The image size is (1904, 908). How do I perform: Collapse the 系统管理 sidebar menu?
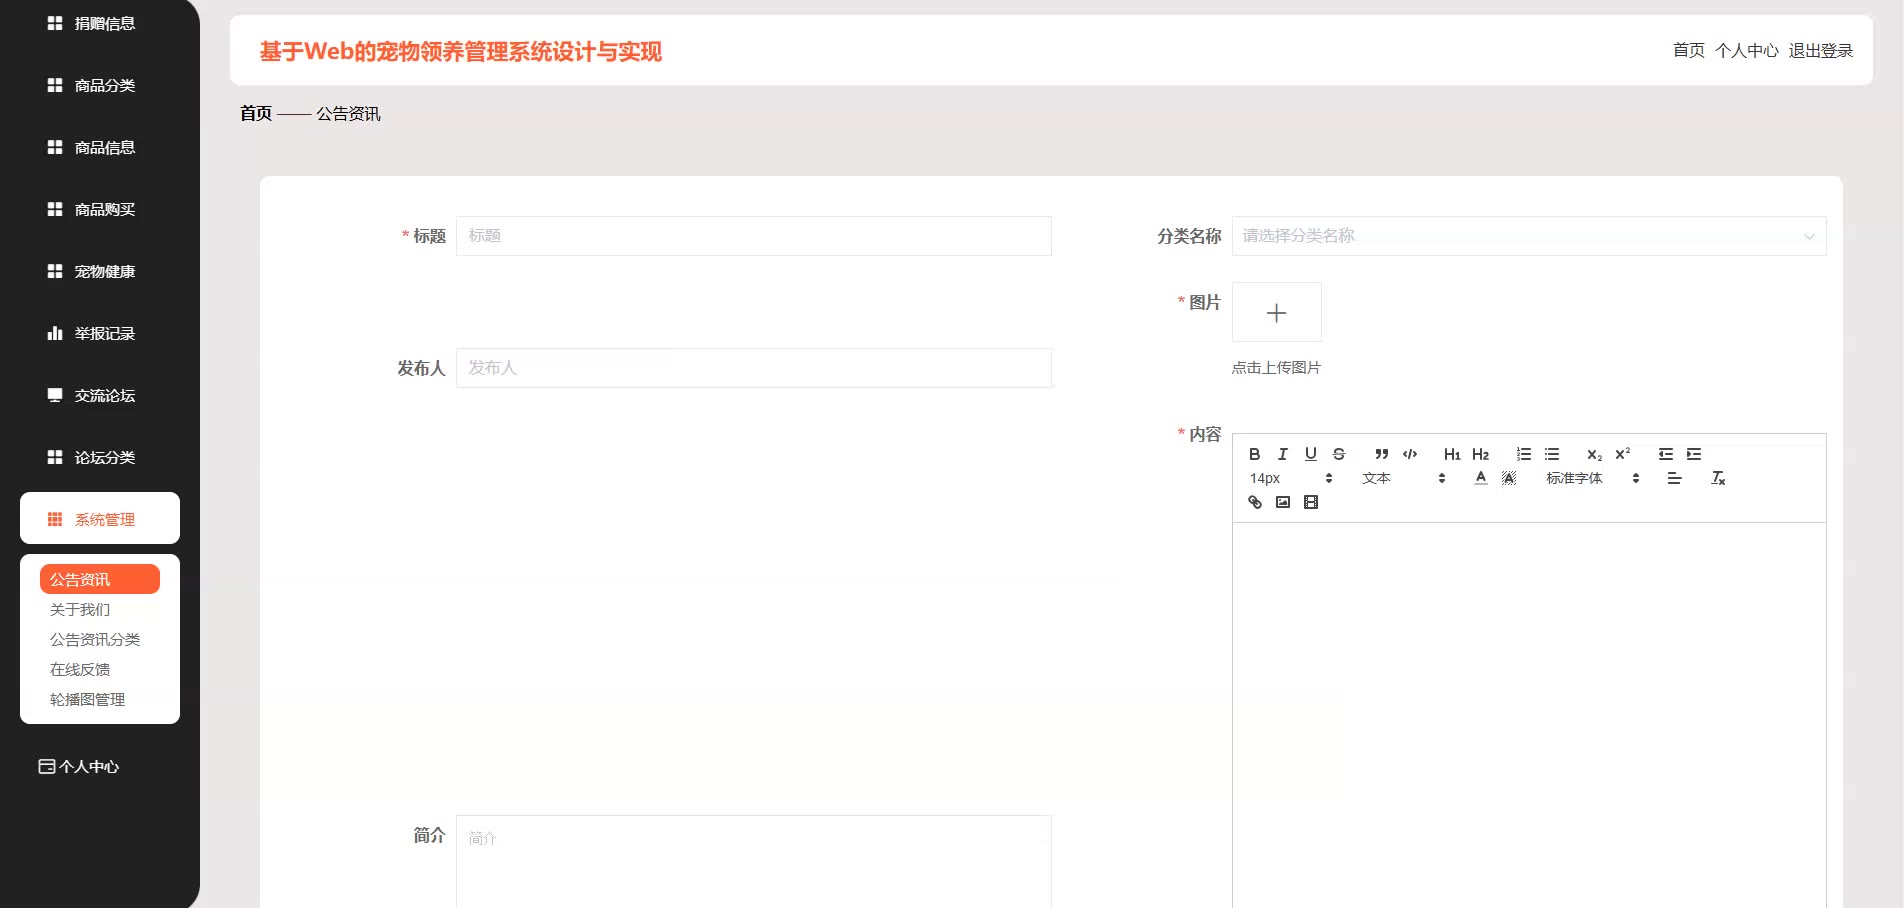100,518
